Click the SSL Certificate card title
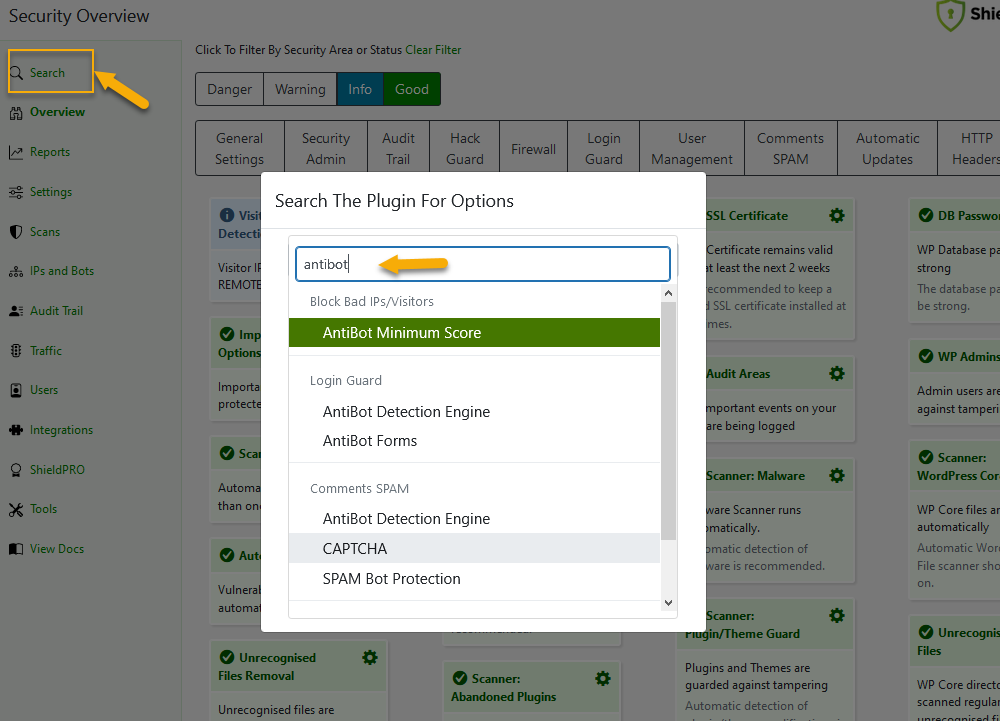The height and width of the screenshot is (721, 1000). click(x=747, y=215)
